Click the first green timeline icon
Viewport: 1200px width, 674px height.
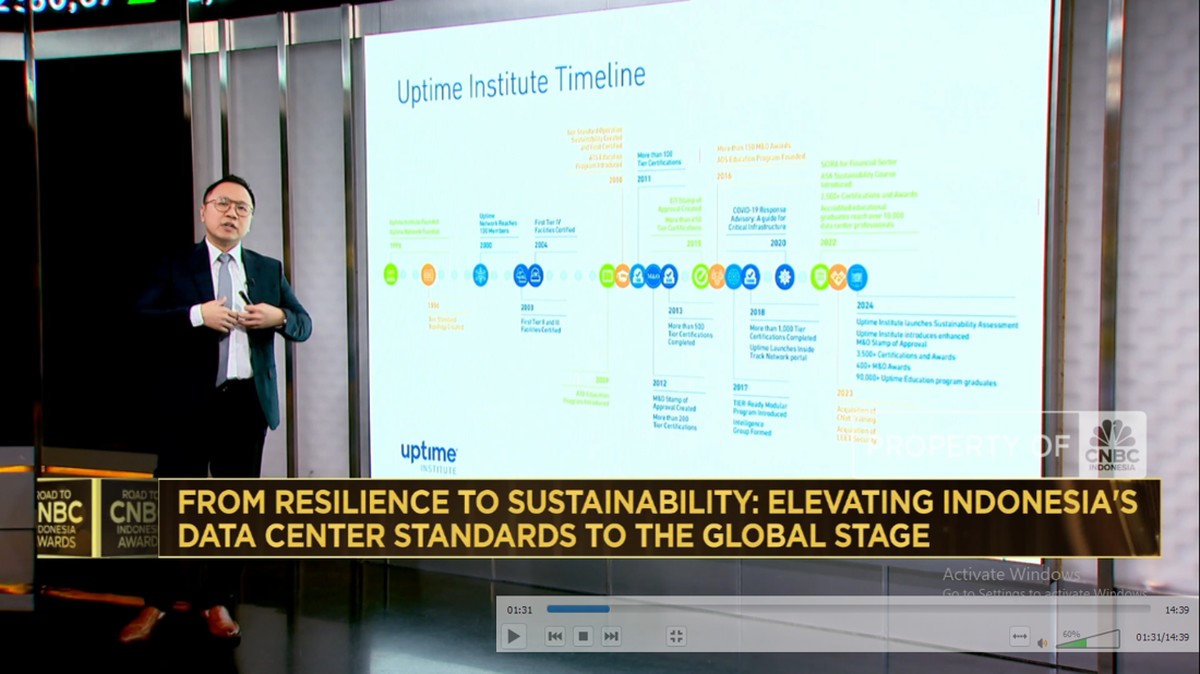pos(390,275)
